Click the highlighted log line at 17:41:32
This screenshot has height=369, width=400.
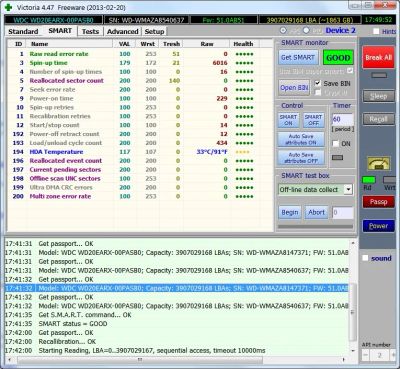(x=177, y=288)
